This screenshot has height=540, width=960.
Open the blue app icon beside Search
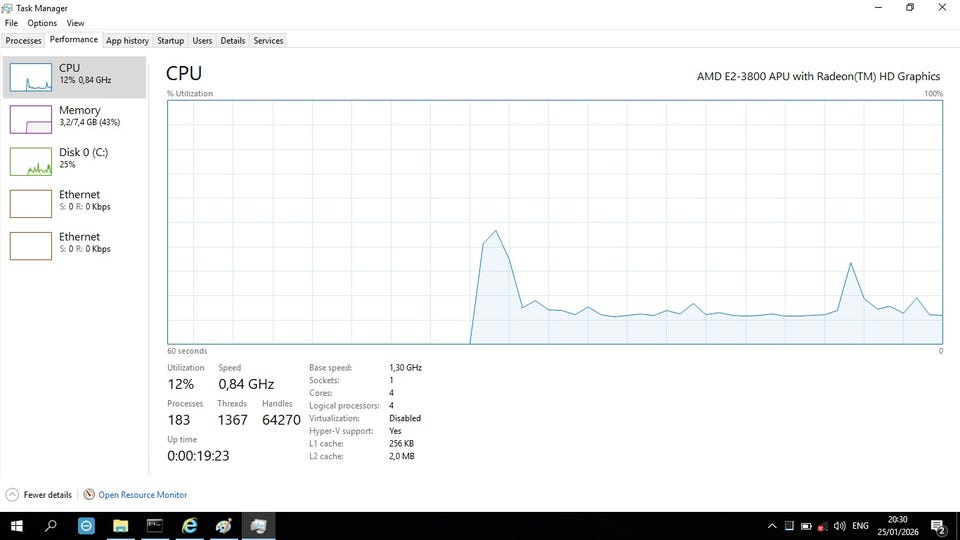pos(86,526)
